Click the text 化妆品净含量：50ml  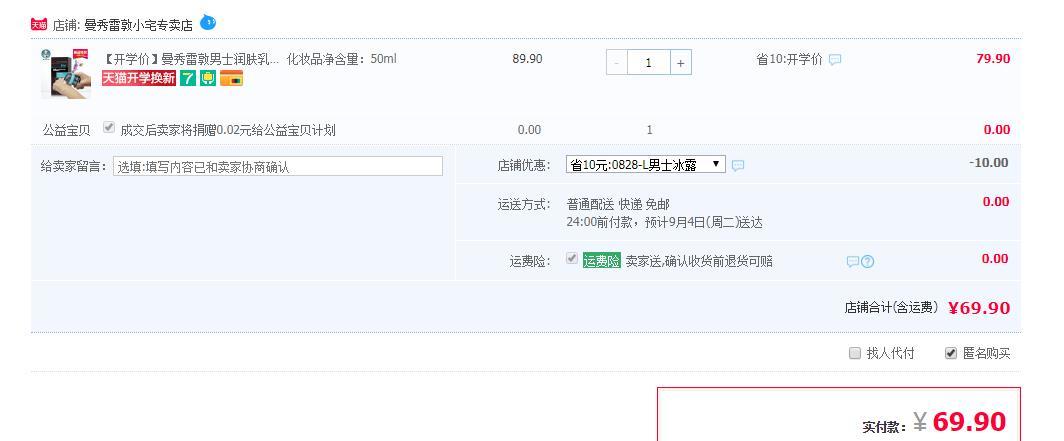(341, 59)
